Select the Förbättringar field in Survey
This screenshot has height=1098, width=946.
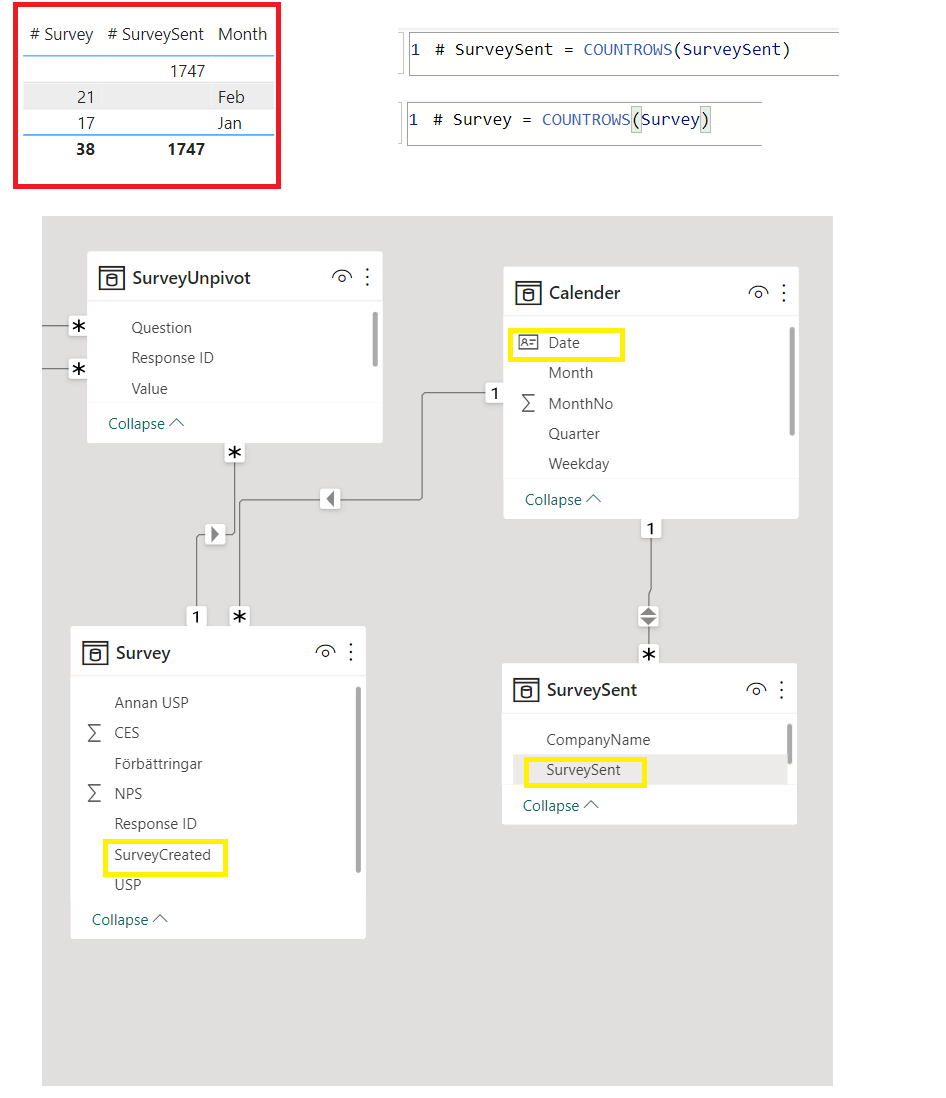click(x=158, y=763)
